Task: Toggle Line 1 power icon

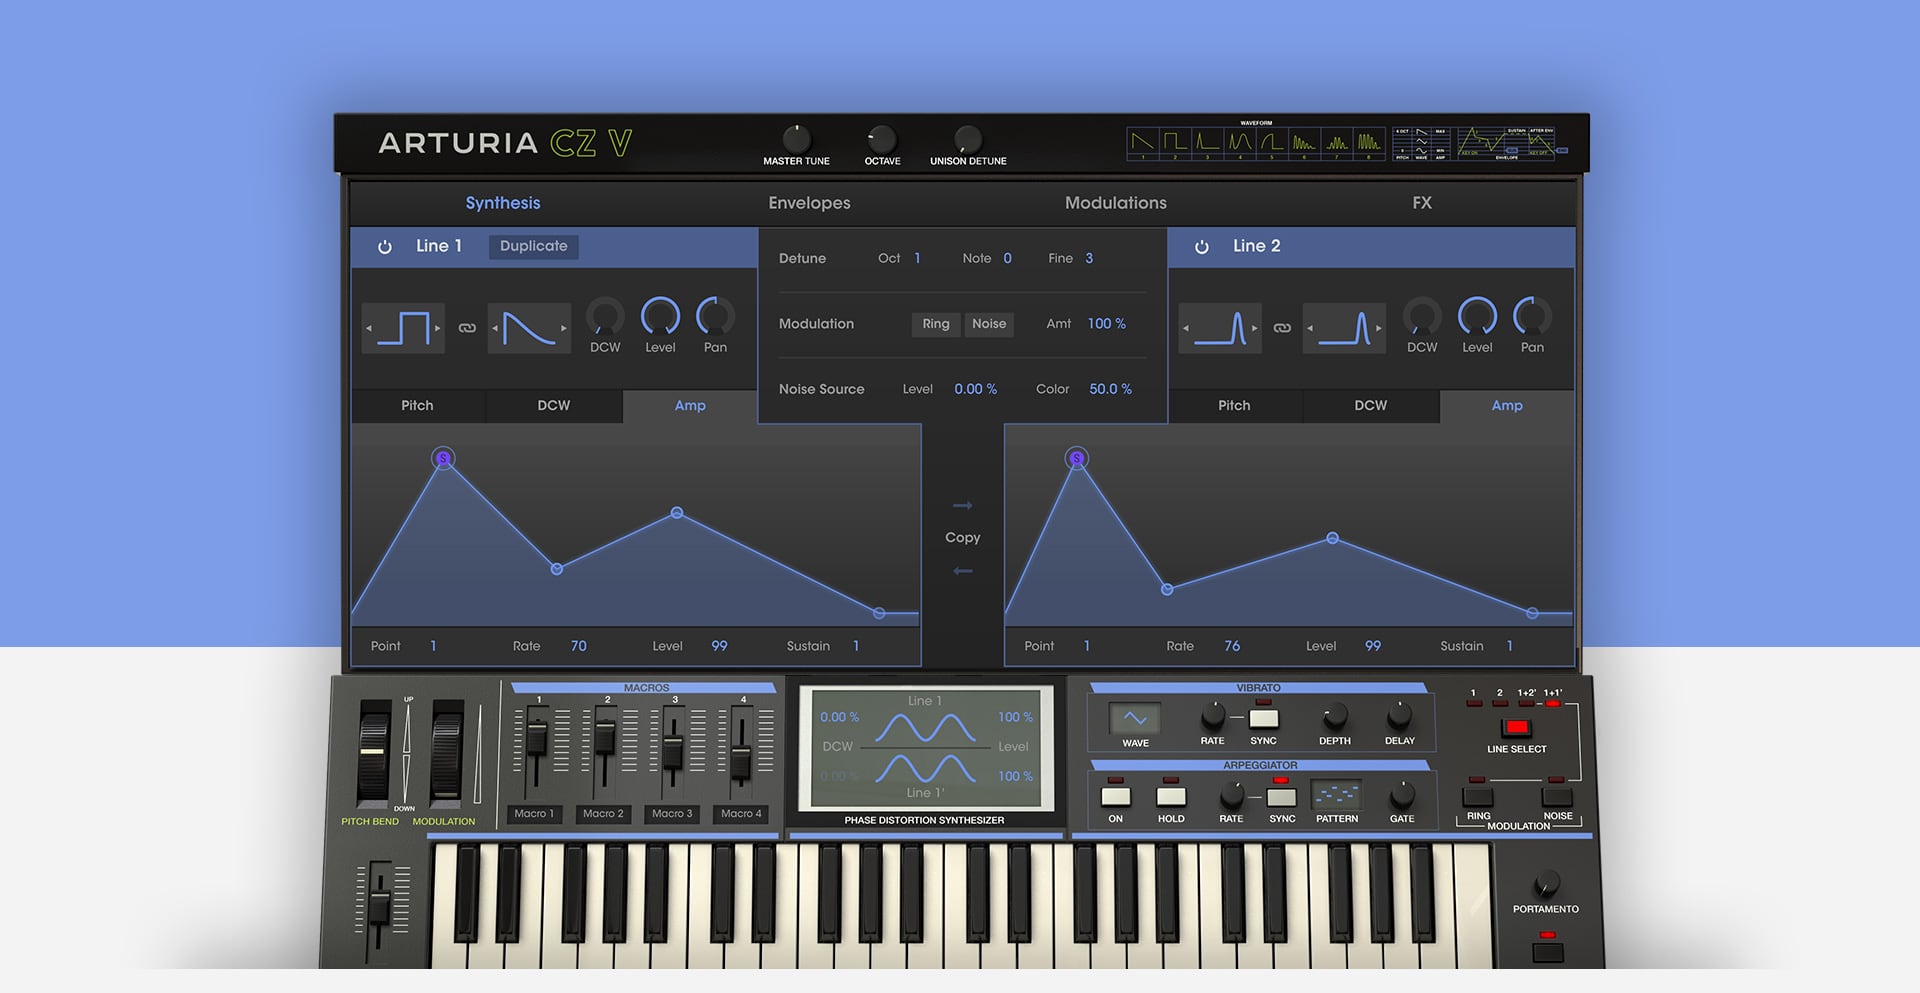Action: pos(385,247)
